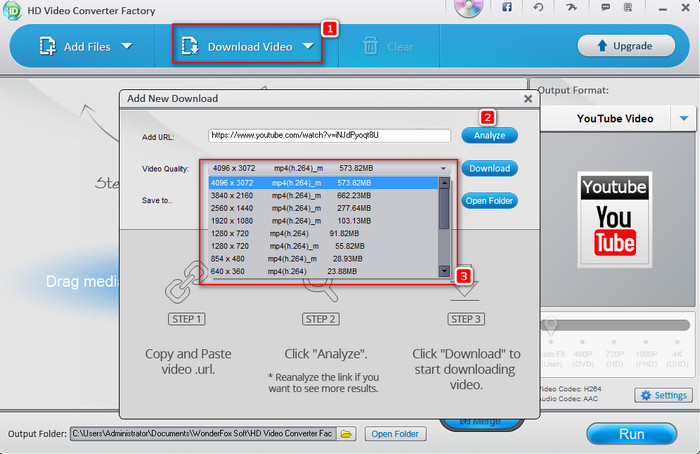Click the STEP 1 chain link icon
This screenshot has height=454, width=700.
point(185,283)
